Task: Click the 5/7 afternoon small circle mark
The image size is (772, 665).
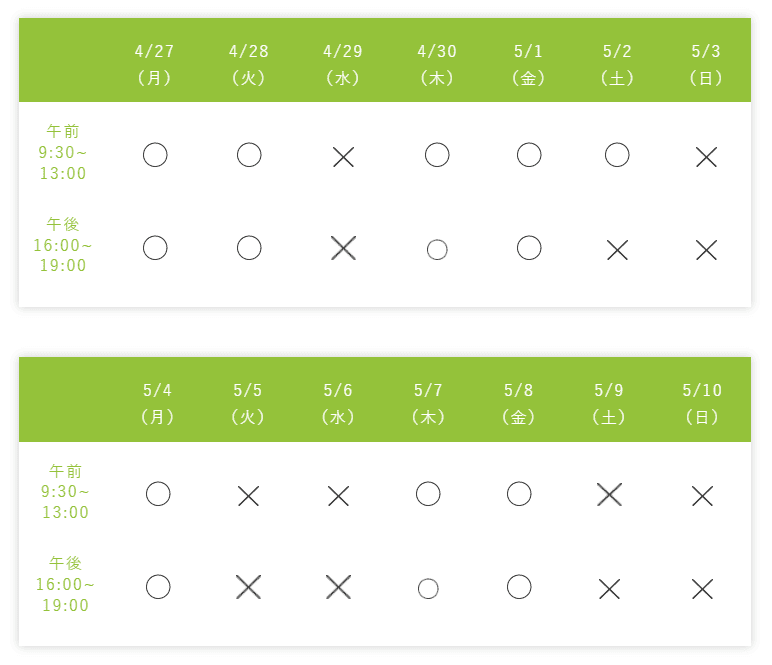Action: pyautogui.click(x=428, y=588)
